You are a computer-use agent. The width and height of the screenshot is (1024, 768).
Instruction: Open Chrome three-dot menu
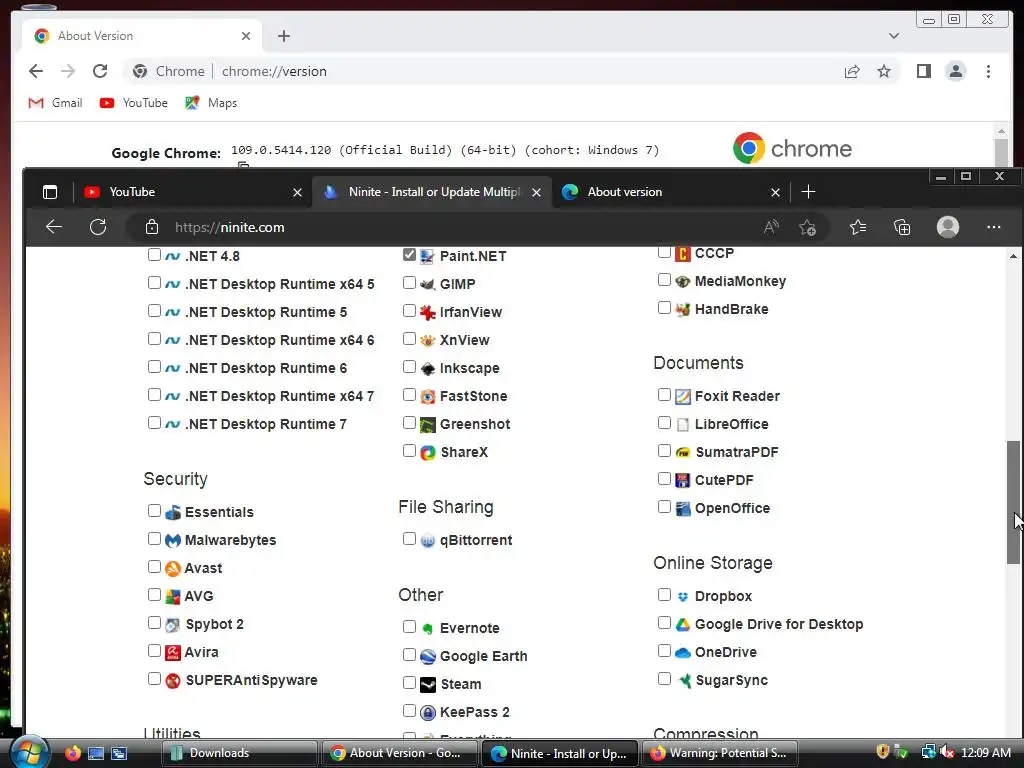pos(988,71)
